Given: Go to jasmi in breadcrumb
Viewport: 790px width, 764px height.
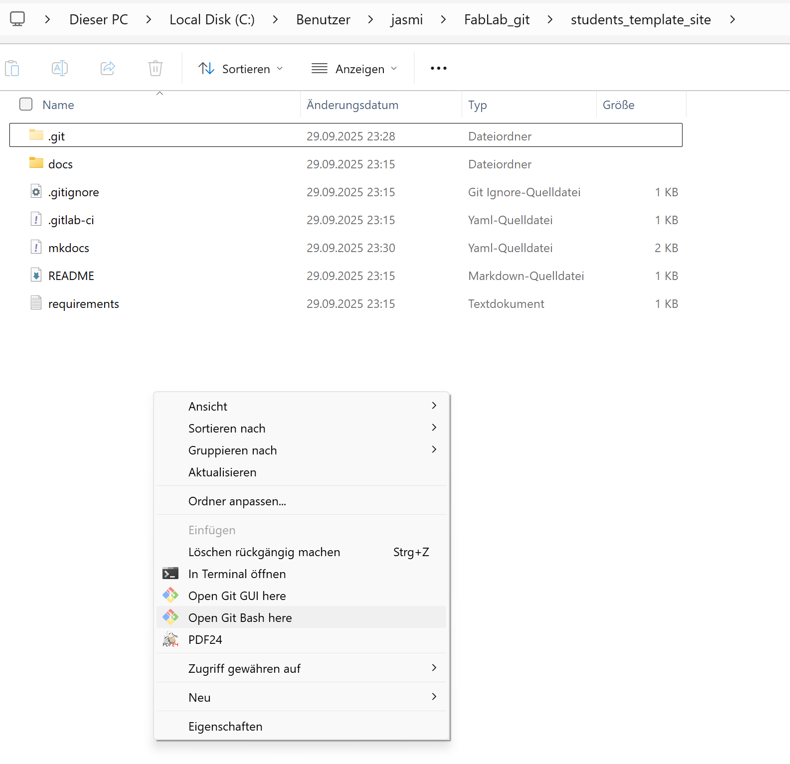Looking at the screenshot, I should click(407, 20).
